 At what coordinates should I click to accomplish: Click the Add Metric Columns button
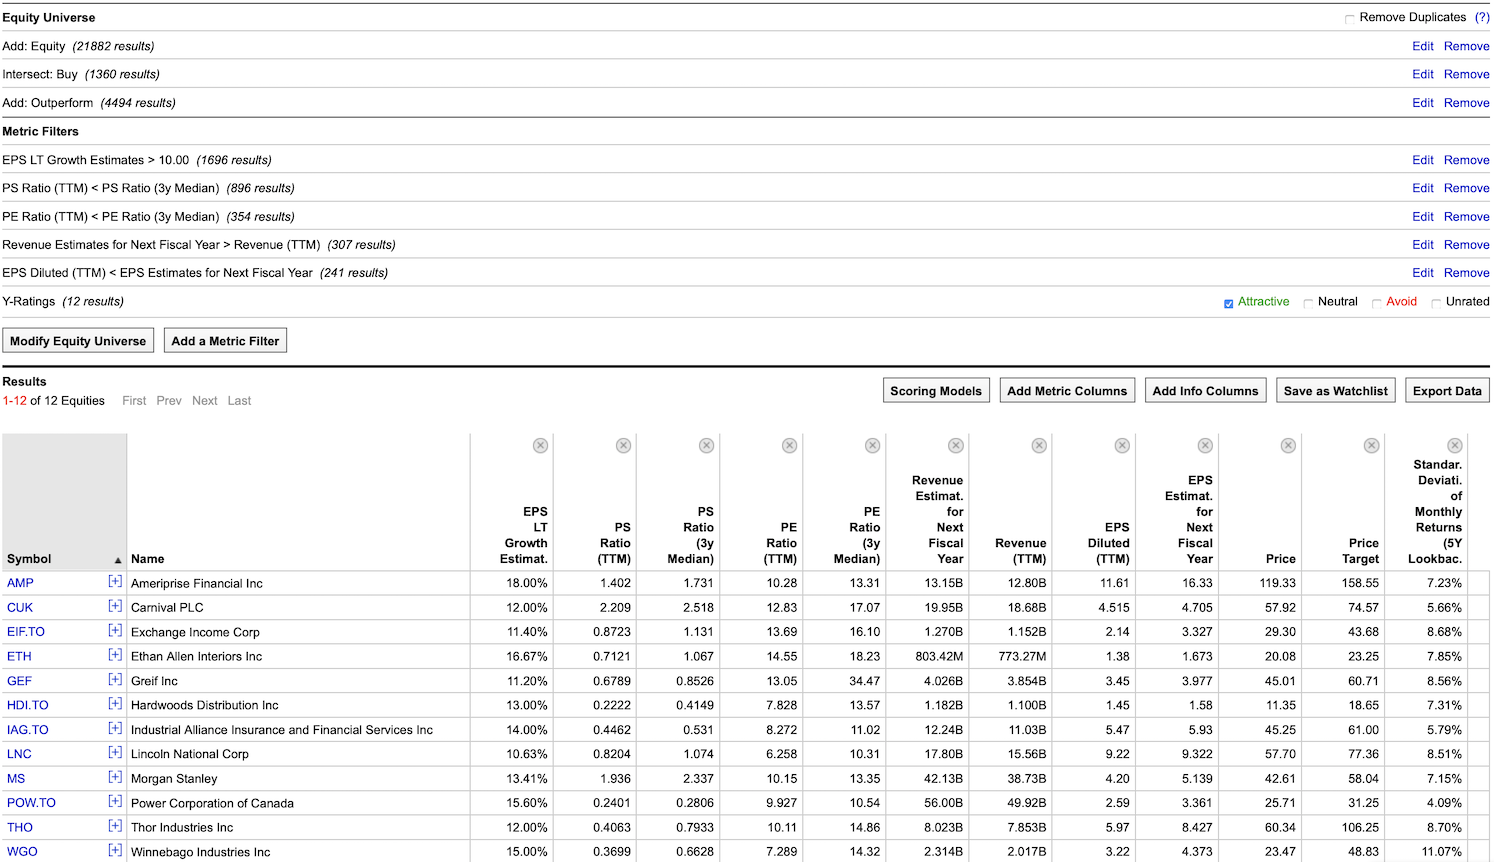tap(1067, 391)
